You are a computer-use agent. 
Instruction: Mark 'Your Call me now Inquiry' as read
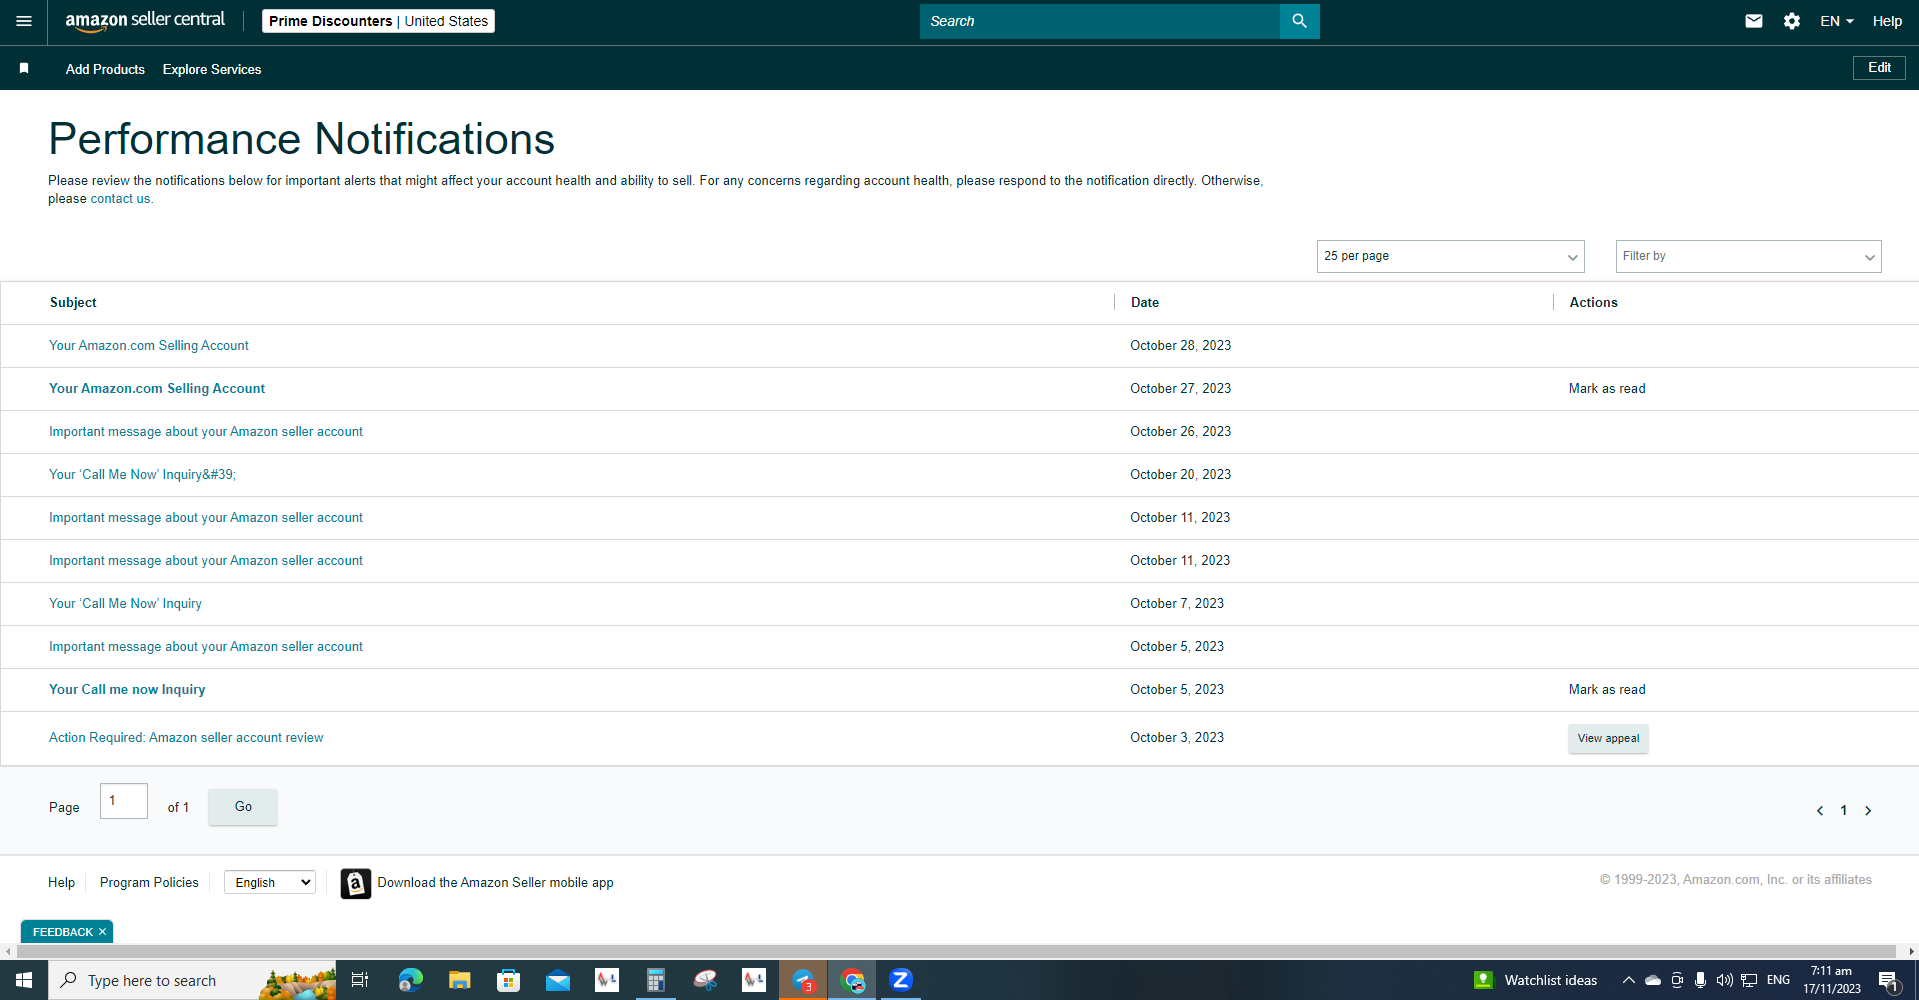tap(1607, 689)
